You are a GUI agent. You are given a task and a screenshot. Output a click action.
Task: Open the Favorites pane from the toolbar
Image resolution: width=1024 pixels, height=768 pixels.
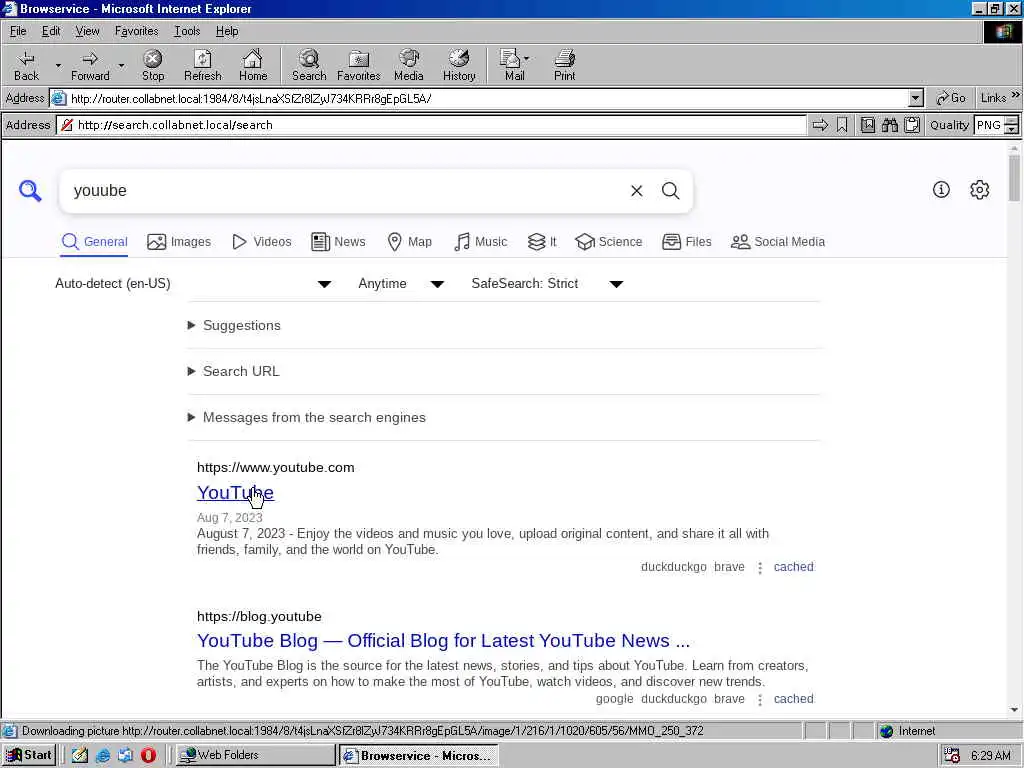tap(359, 65)
